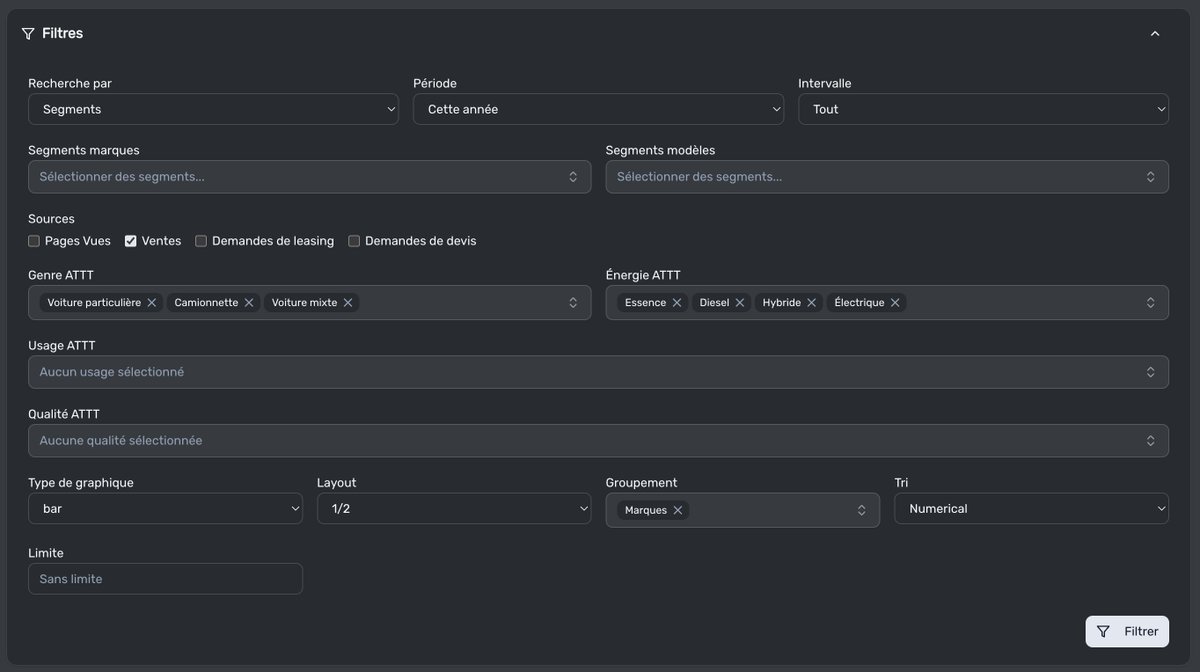Remove the Hybride energy tag
The height and width of the screenshot is (672, 1200).
tap(812, 302)
